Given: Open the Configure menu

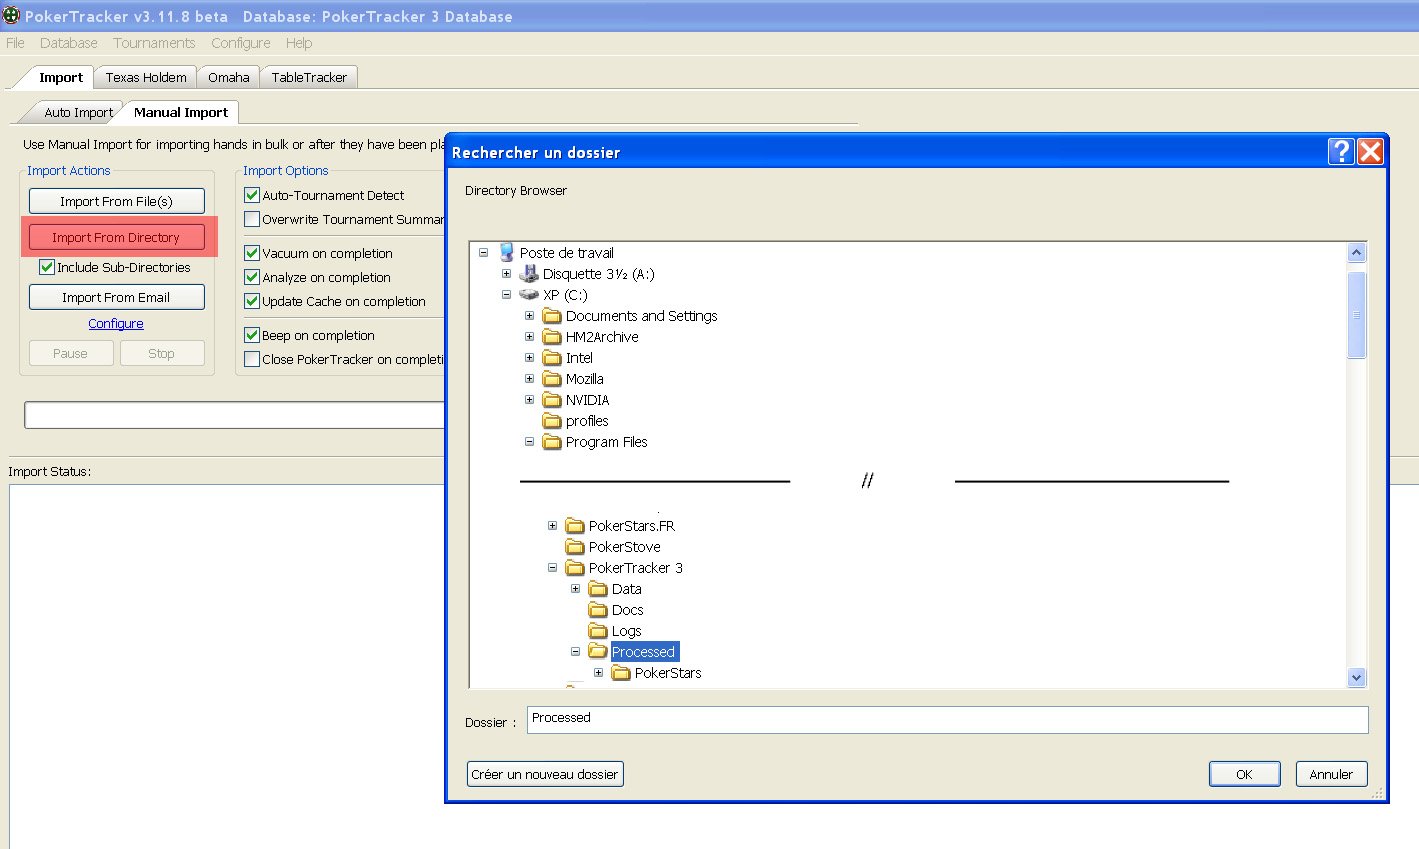Looking at the screenshot, I should point(241,43).
